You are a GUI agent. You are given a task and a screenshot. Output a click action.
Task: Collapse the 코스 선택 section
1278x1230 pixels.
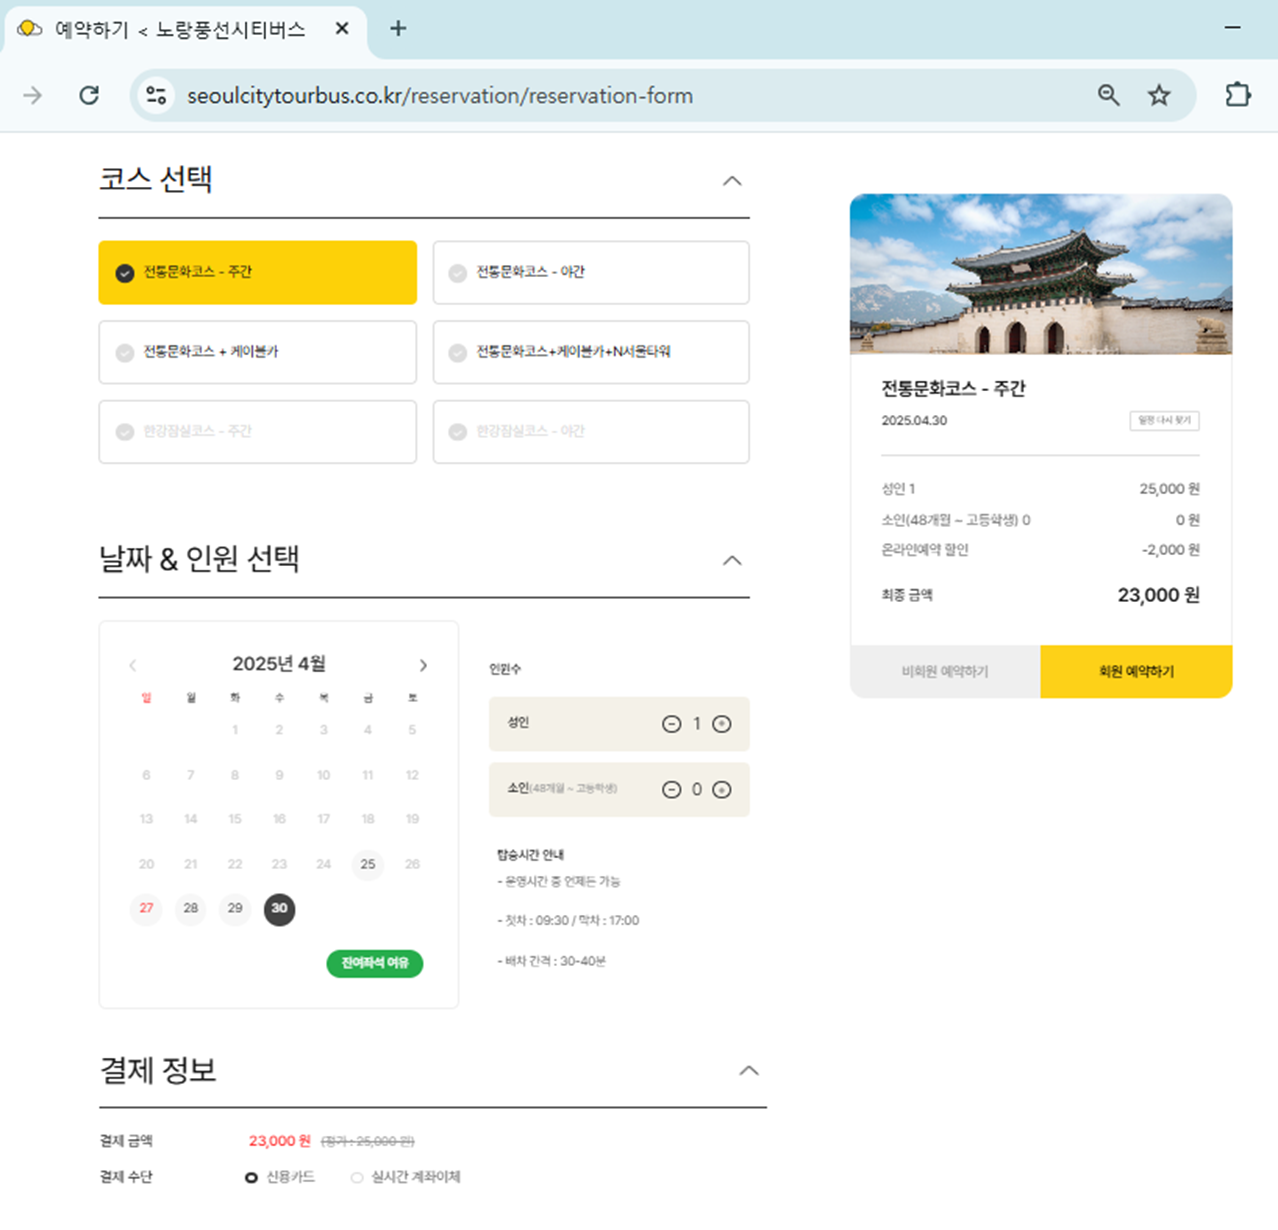[x=733, y=181]
